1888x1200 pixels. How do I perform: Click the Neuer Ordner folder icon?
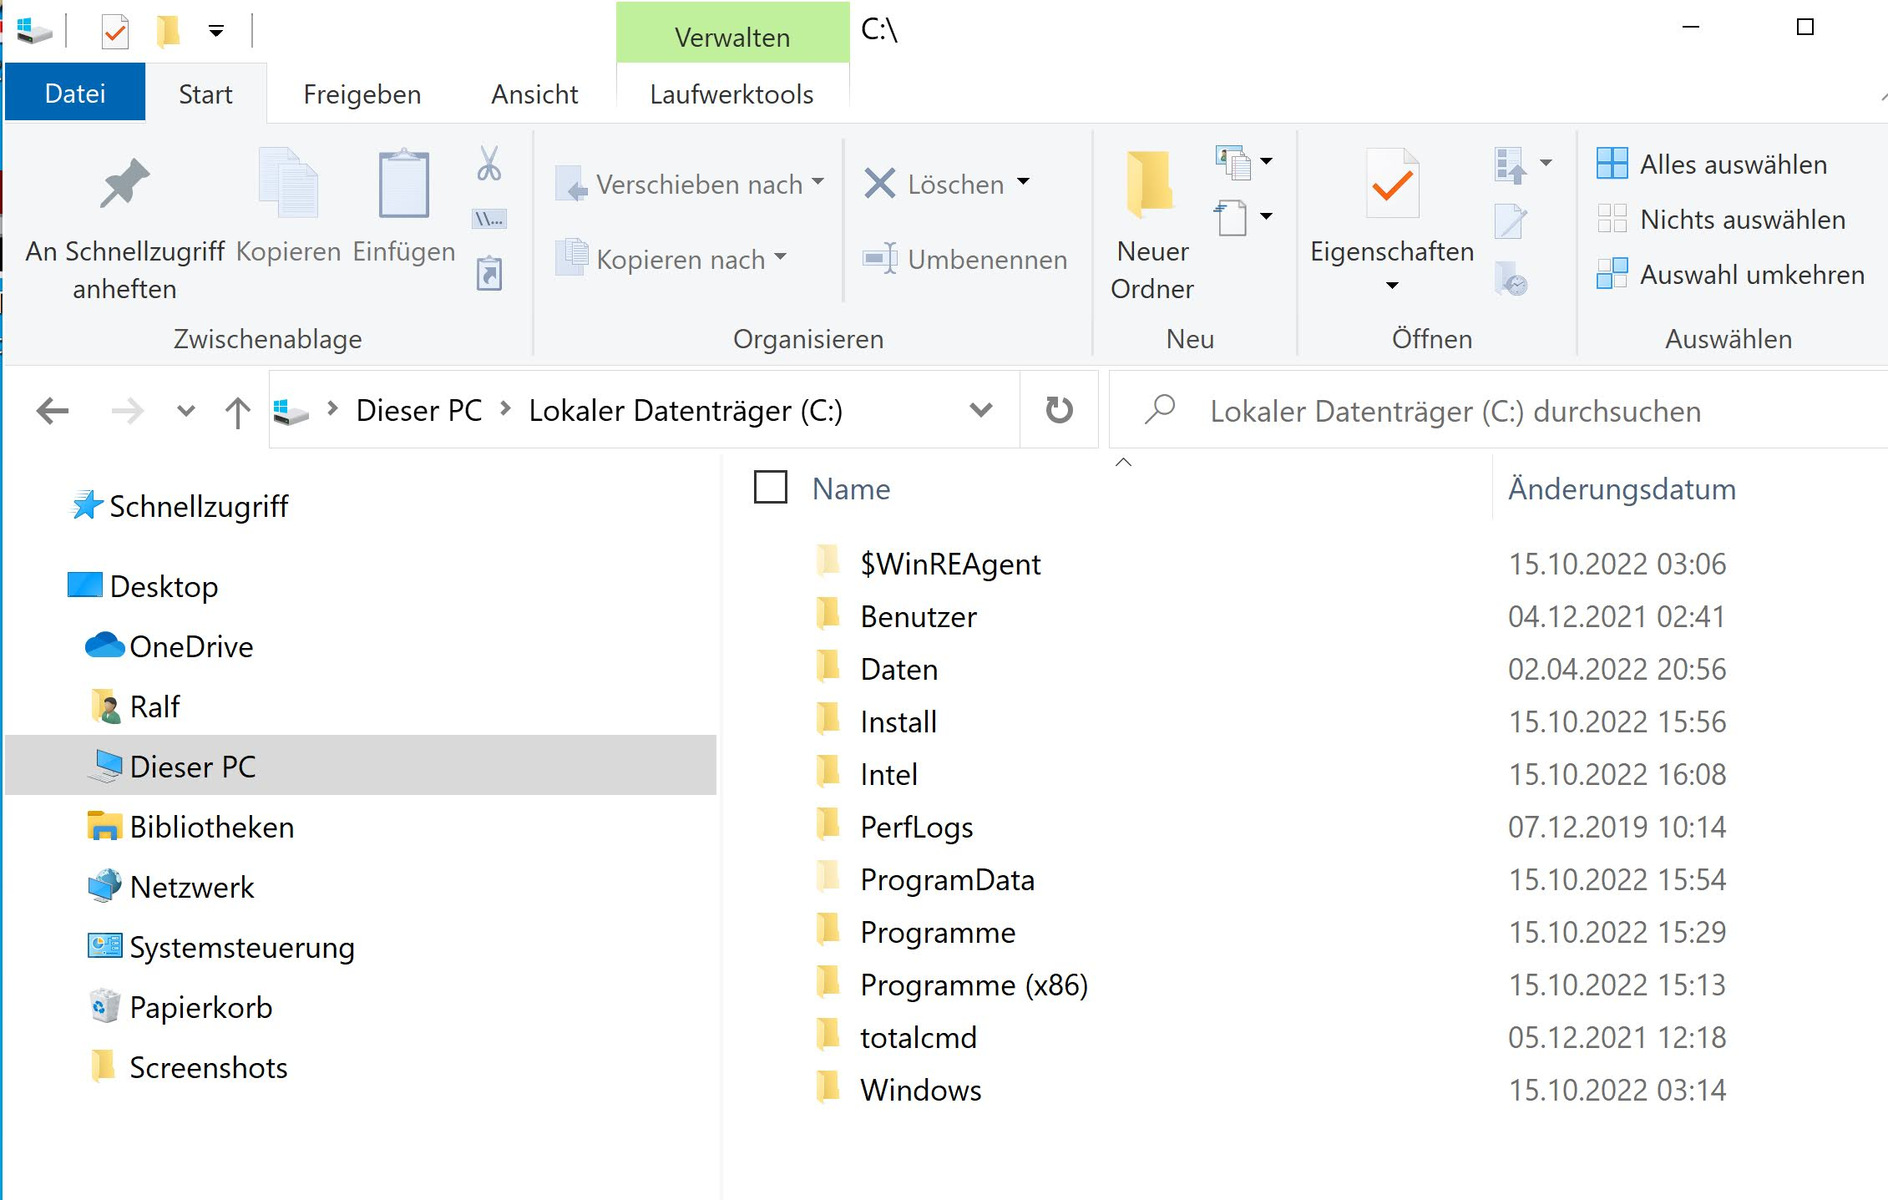pos(1151,185)
